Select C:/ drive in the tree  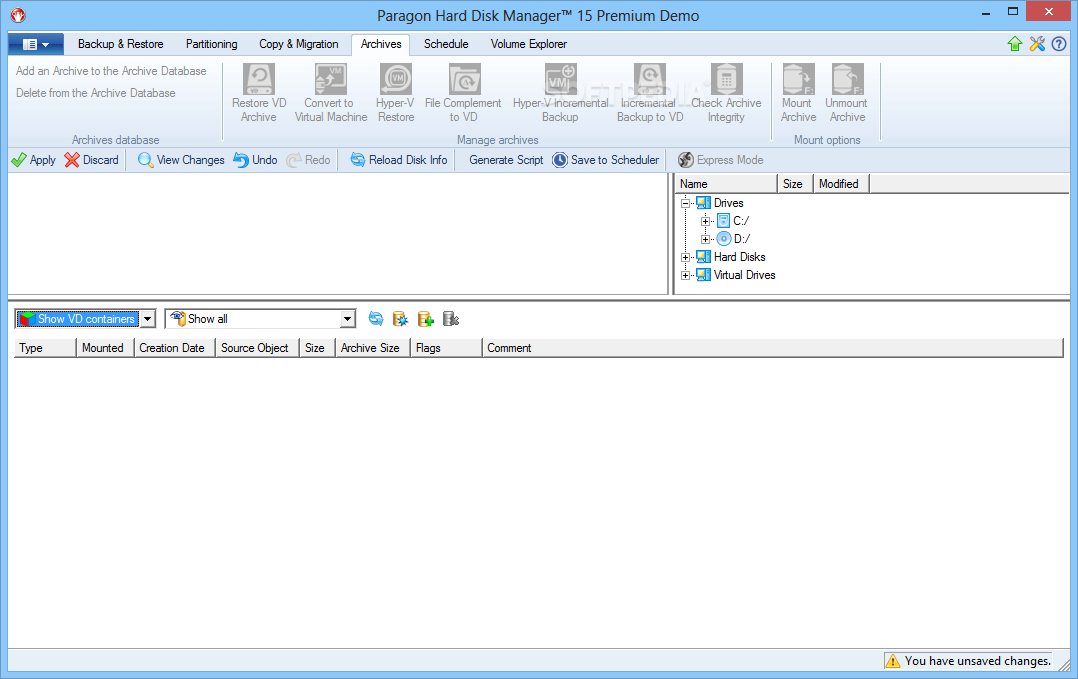741,221
